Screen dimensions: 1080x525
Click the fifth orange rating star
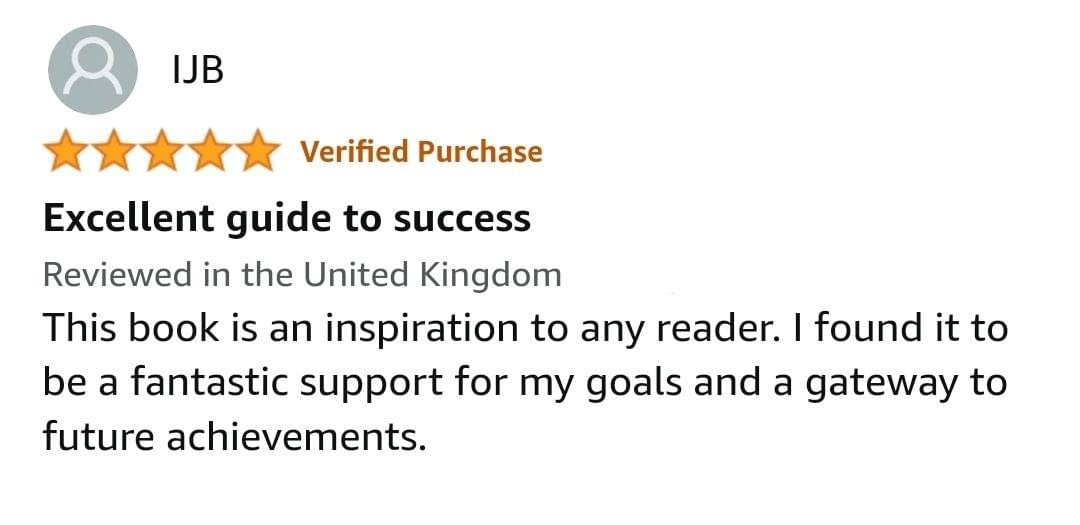click(x=257, y=150)
